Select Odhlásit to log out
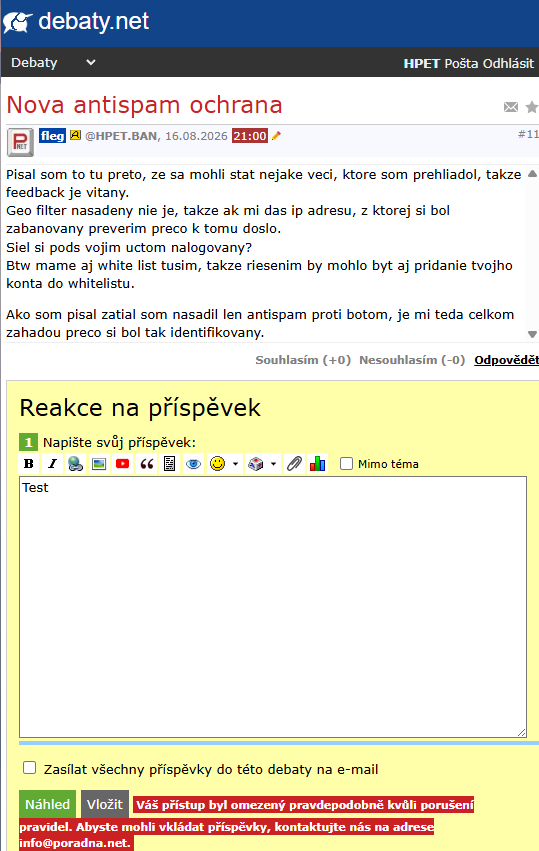 point(508,63)
